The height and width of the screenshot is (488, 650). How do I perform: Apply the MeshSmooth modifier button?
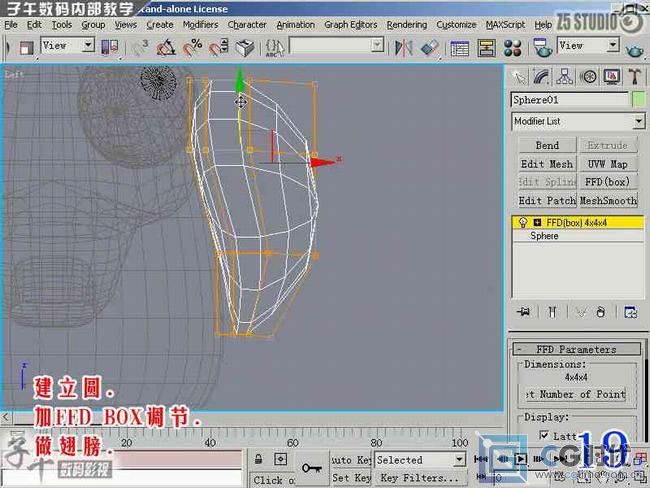coord(607,200)
